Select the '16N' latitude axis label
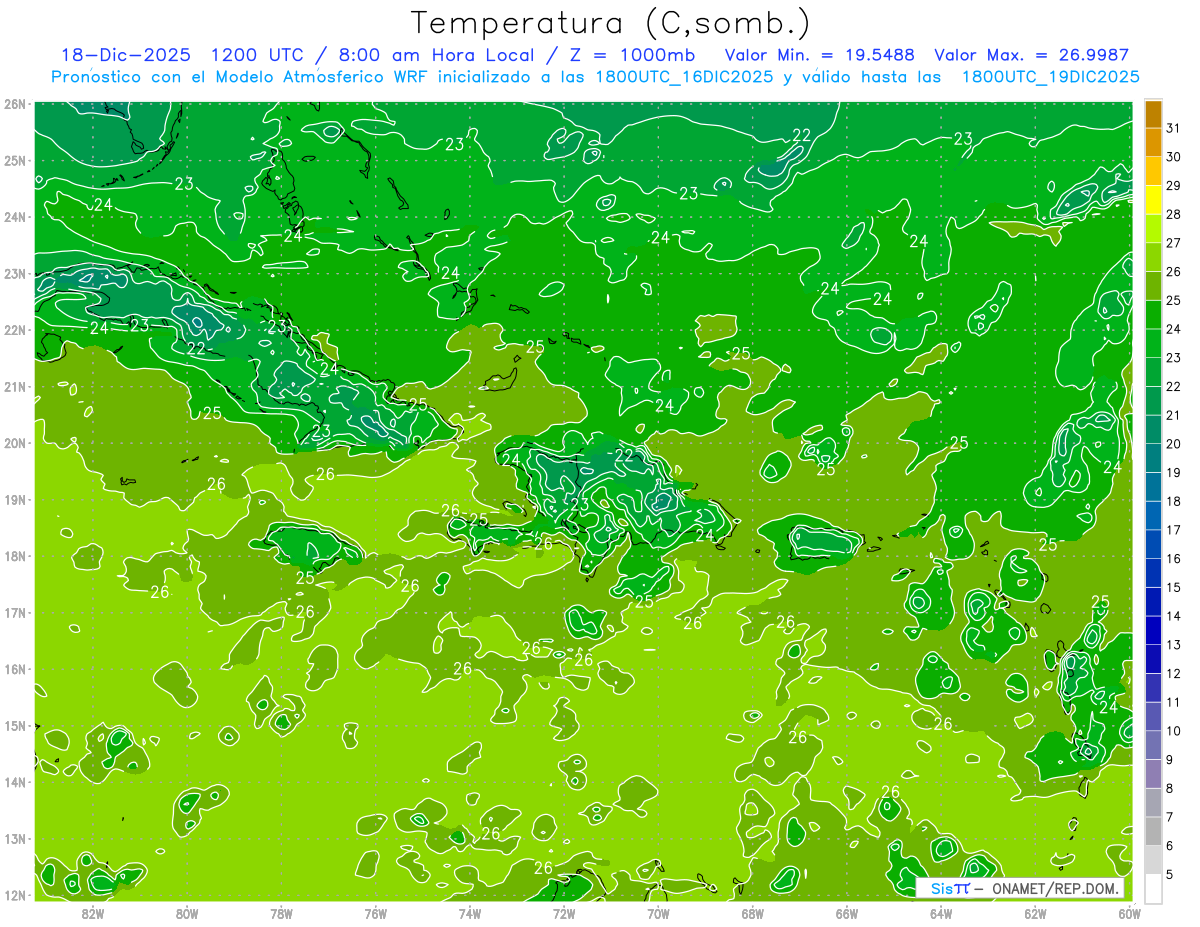Image resolution: width=1200 pixels, height=927 pixels. [16, 669]
